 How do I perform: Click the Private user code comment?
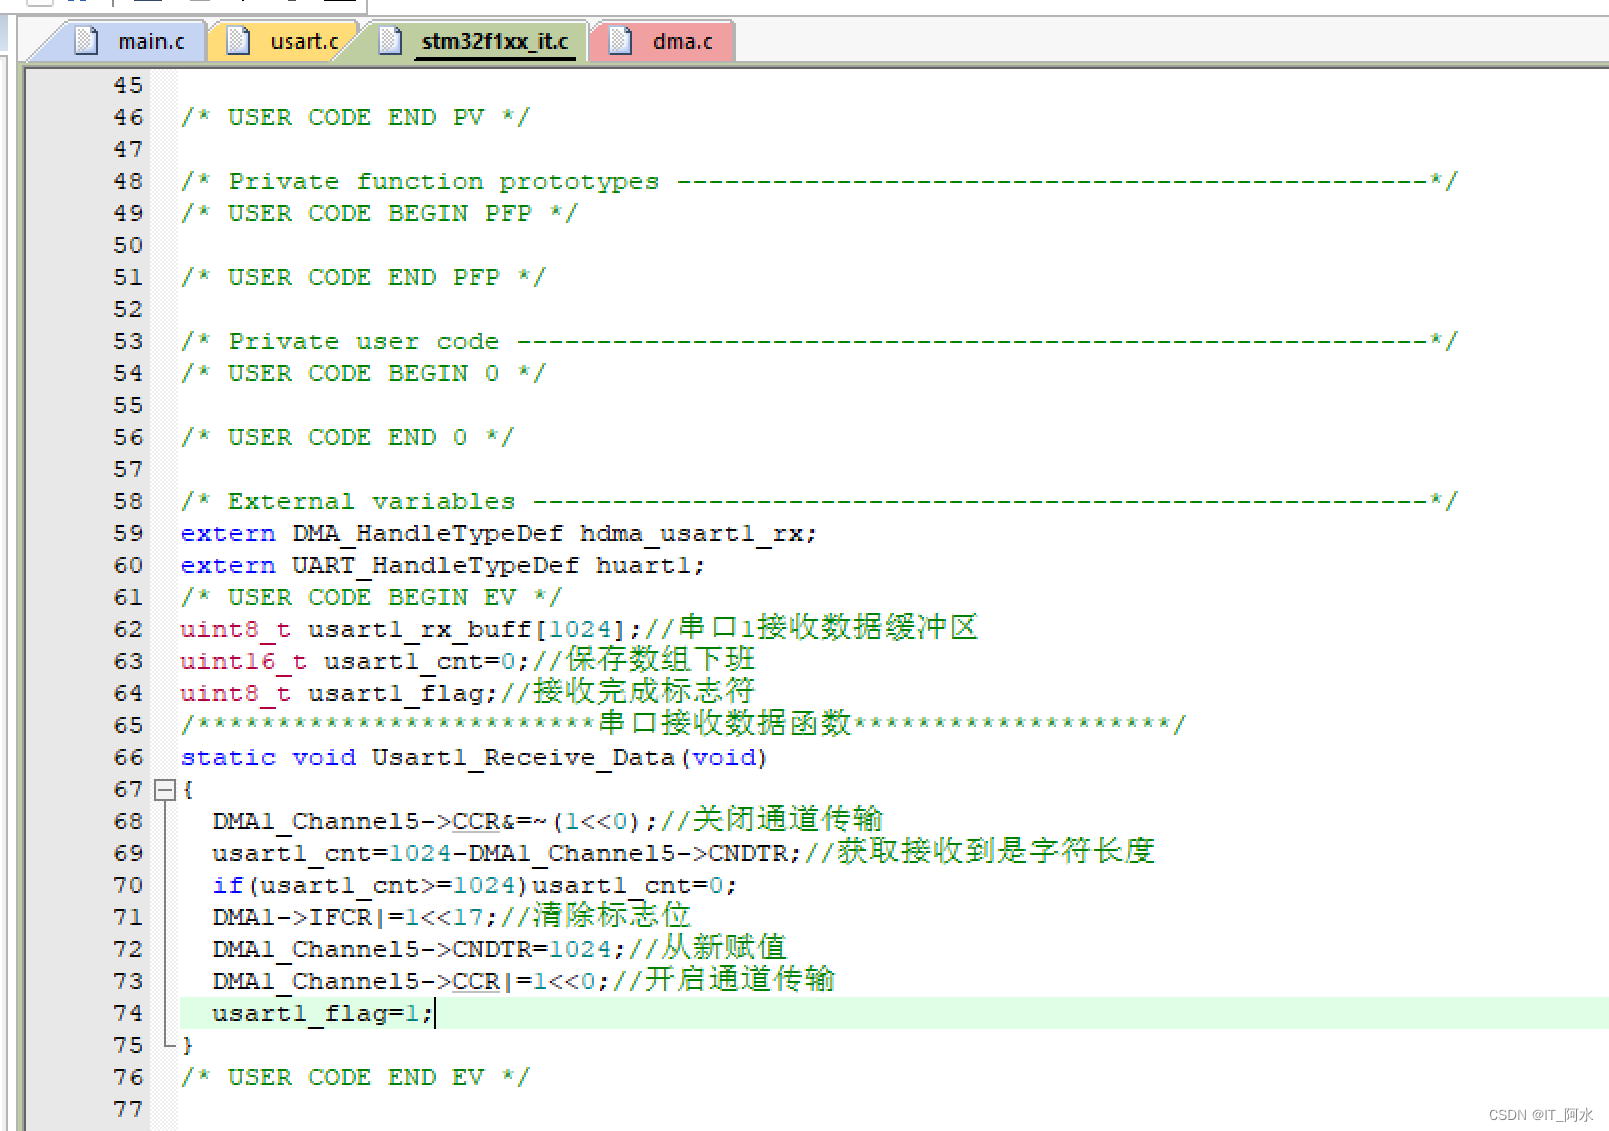coord(819,341)
